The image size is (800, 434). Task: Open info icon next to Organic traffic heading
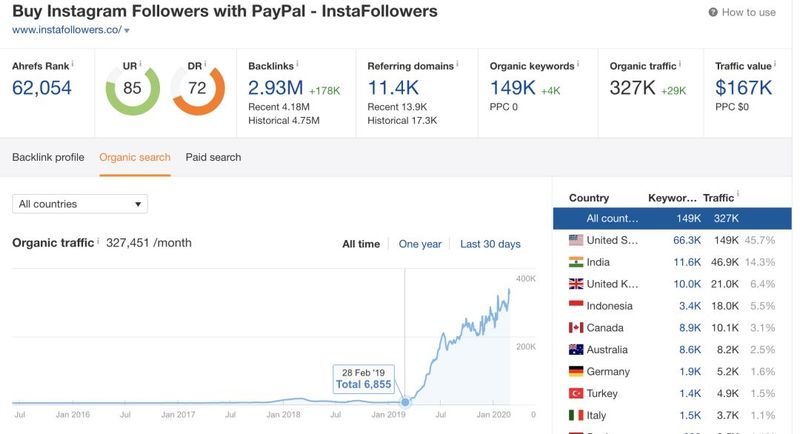pyautogui.click(x=98, y=240)
